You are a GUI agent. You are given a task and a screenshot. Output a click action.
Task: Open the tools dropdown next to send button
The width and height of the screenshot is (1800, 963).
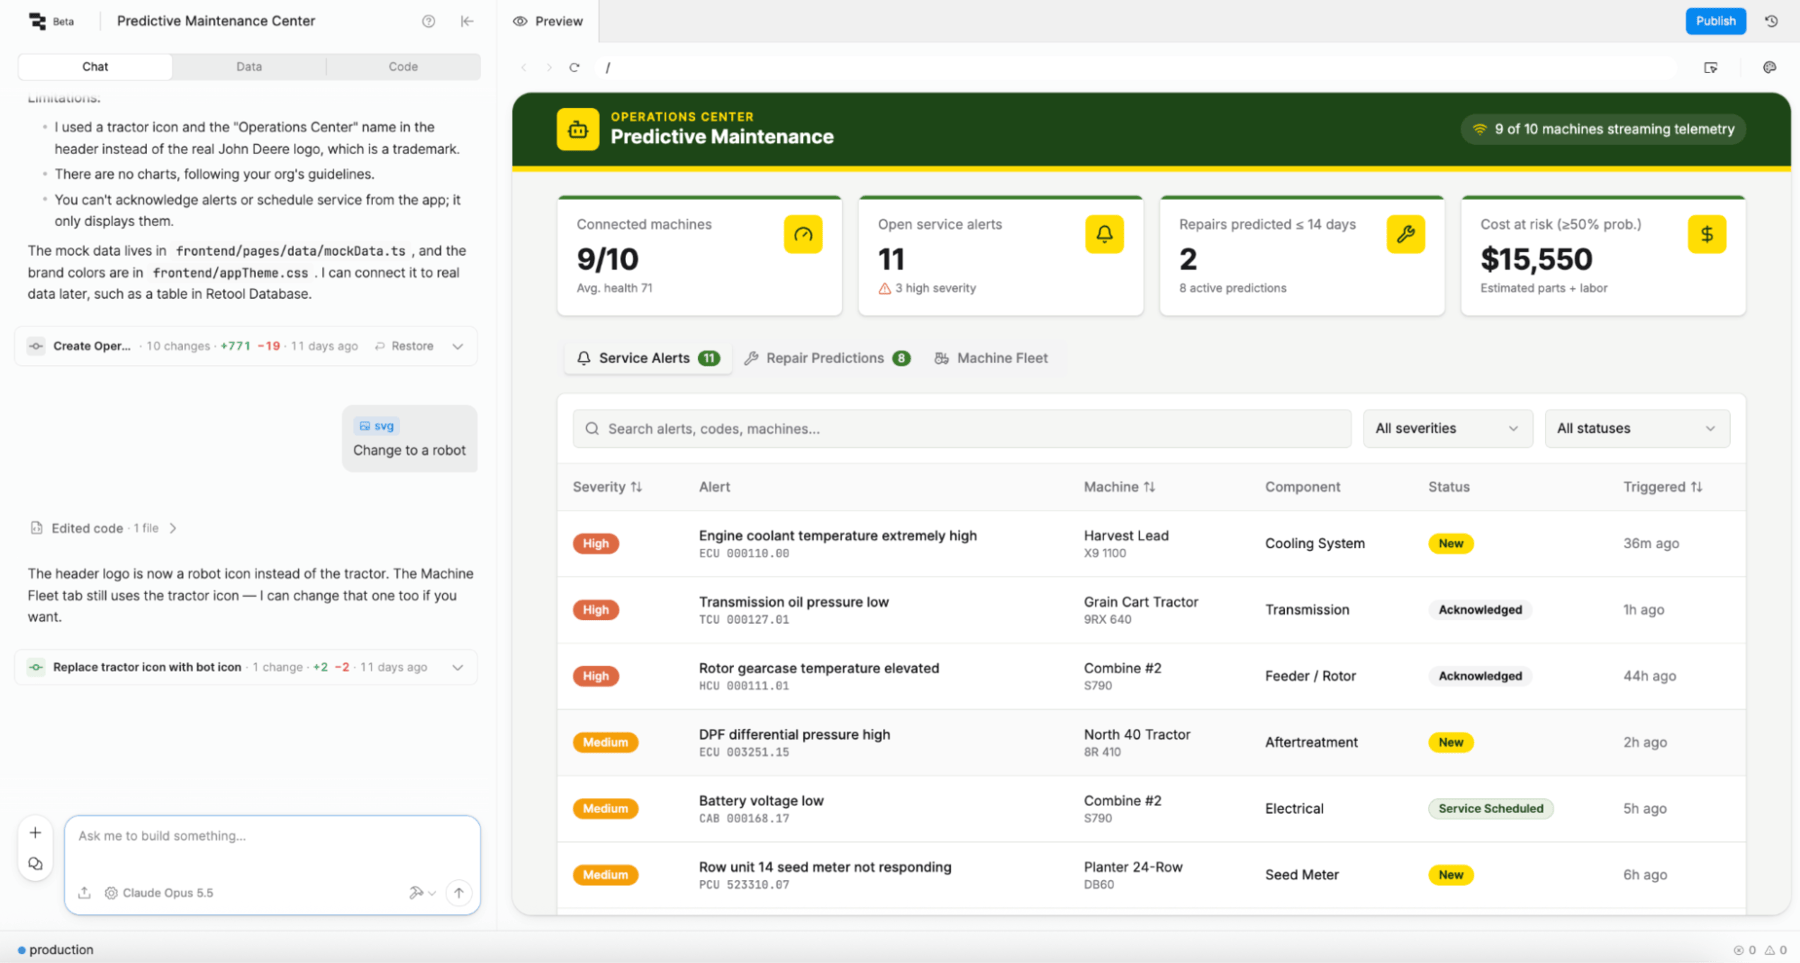tap(423, 893)
